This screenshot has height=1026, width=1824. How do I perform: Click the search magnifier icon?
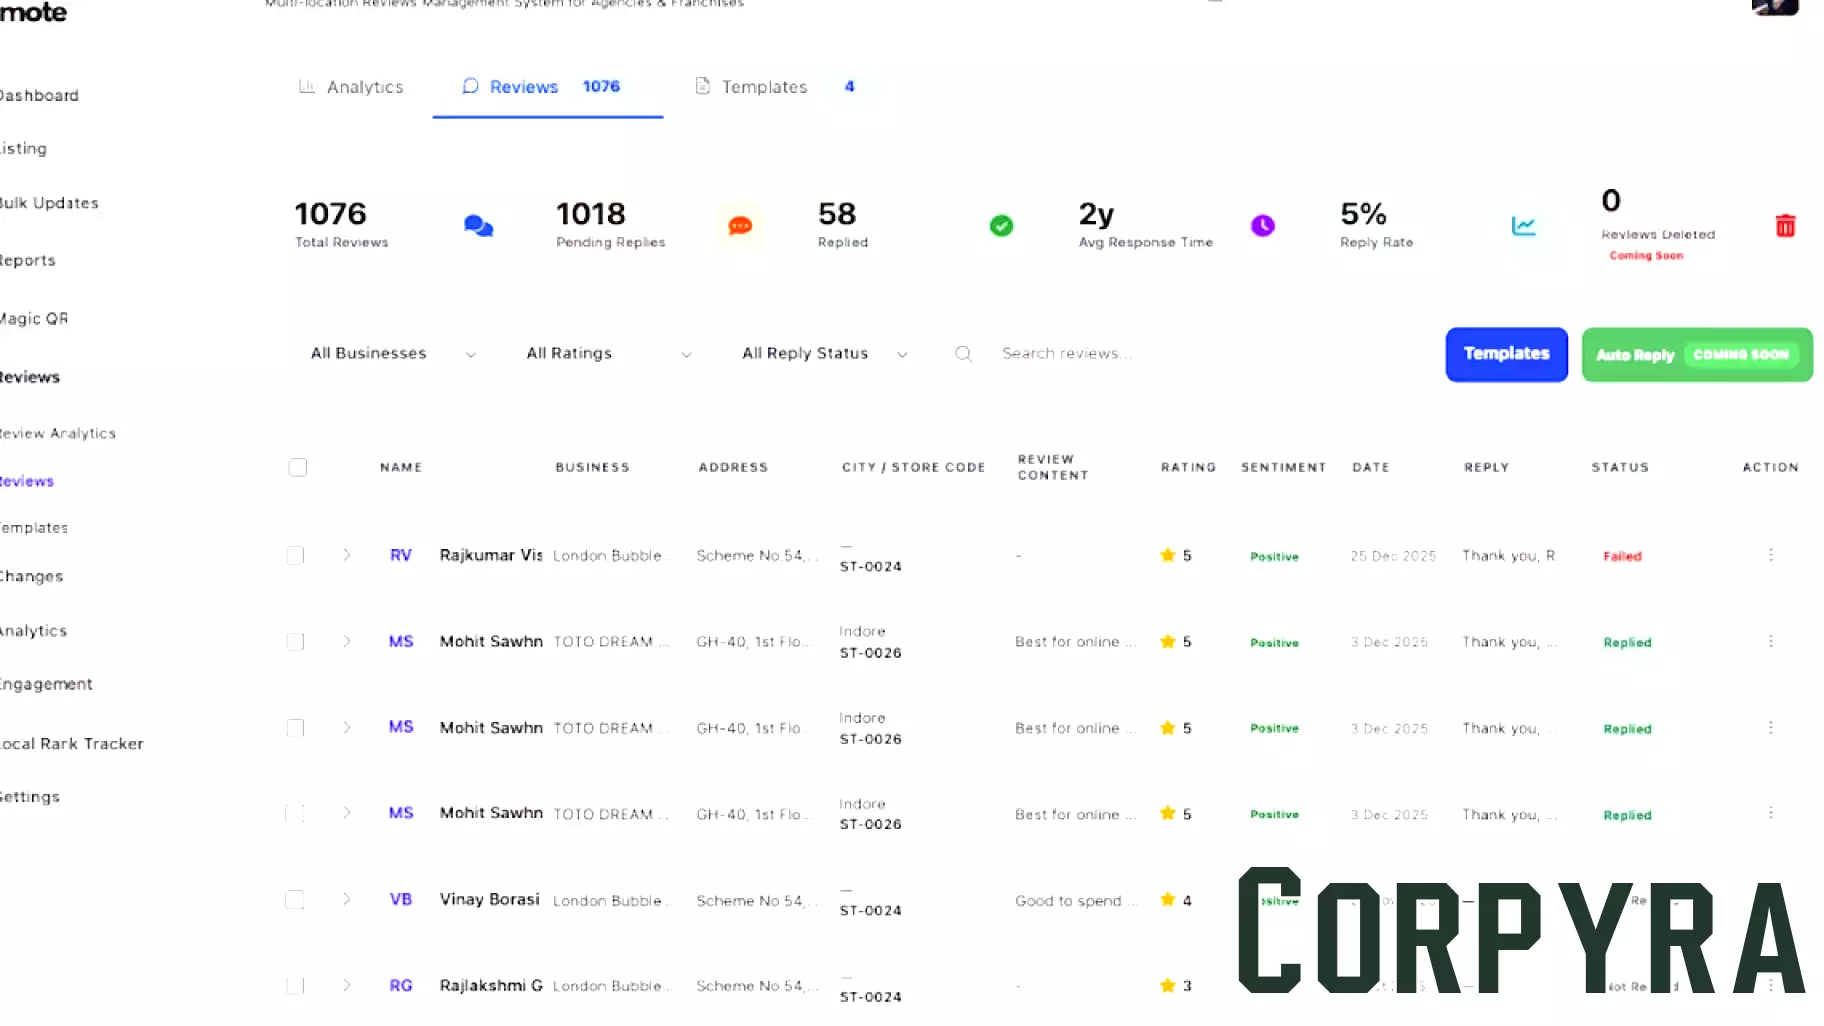964,354
